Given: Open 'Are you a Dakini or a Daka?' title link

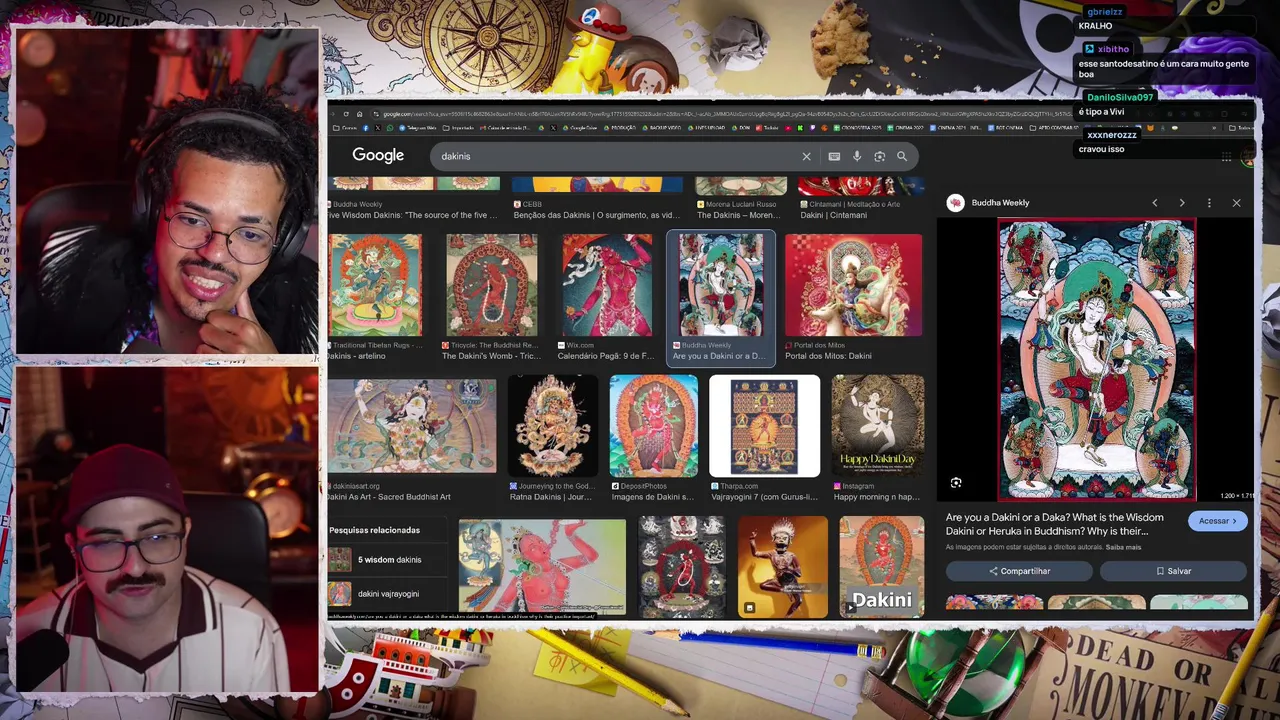Looking at the screenshot, I should point(1055,524).
